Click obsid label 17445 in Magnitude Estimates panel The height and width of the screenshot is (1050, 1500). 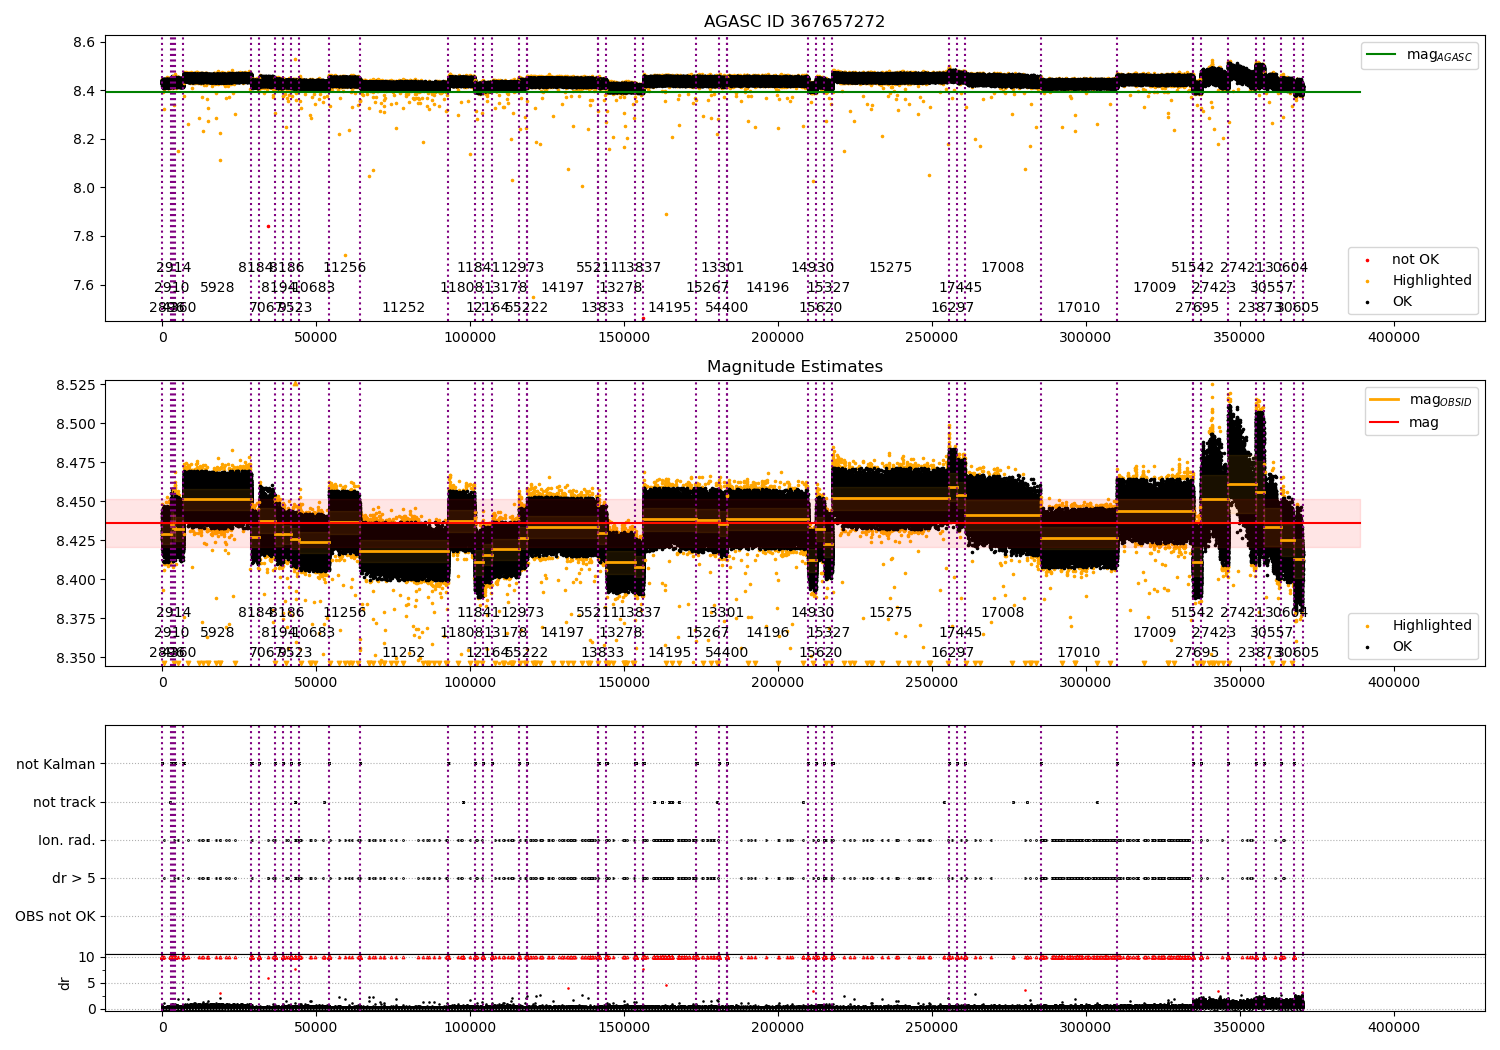click(x=961, y=633)
